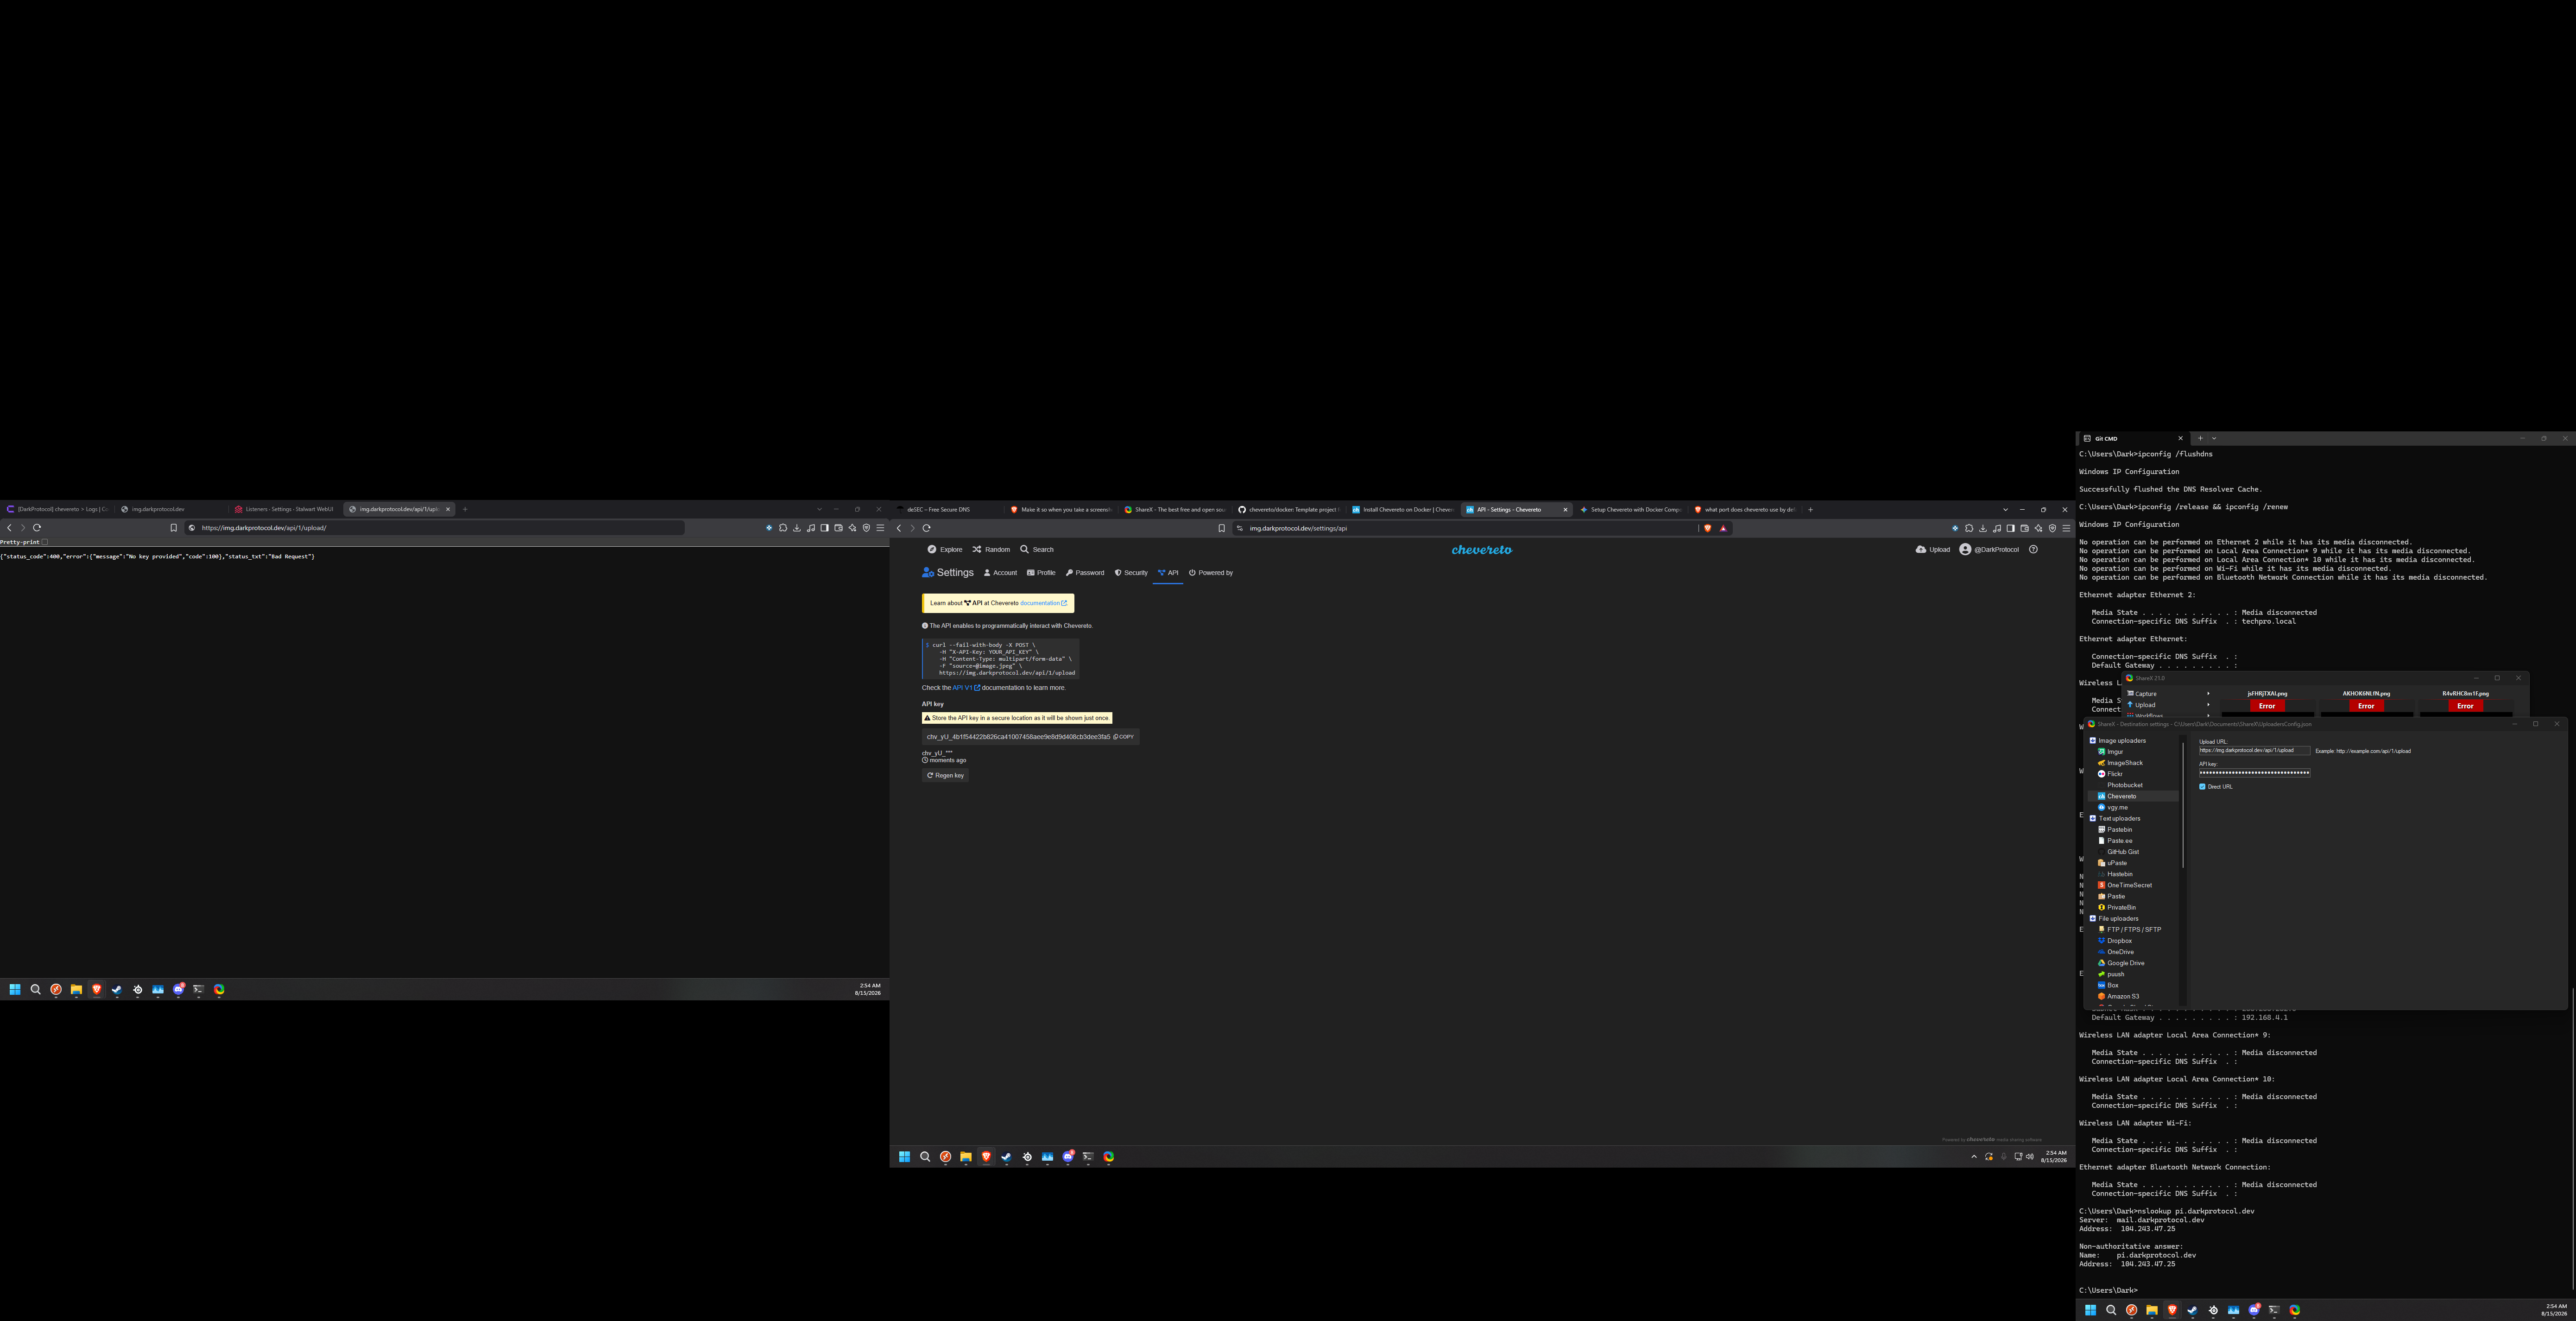2576x1321 pixels.
Task: Reload the api/1/upload page in left browser
Action: pos(37,528)
